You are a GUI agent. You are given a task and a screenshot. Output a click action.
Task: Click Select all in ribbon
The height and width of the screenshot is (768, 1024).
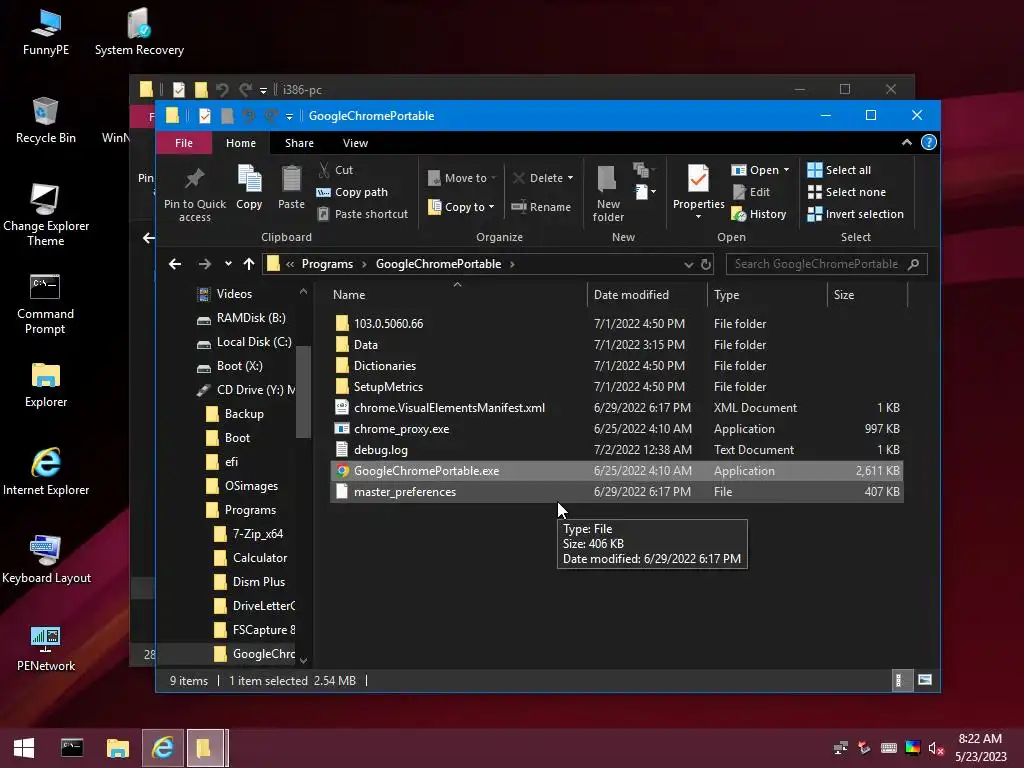(839, 170)
